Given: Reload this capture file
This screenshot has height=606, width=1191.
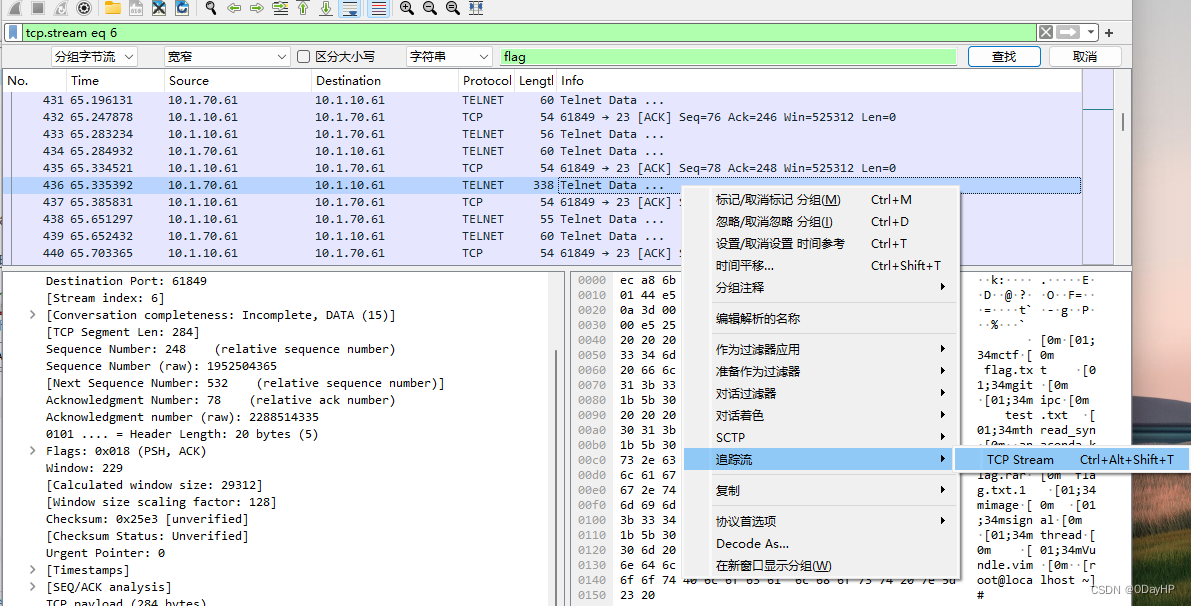Looking at the screenshot, I should [x=184, y=8].
